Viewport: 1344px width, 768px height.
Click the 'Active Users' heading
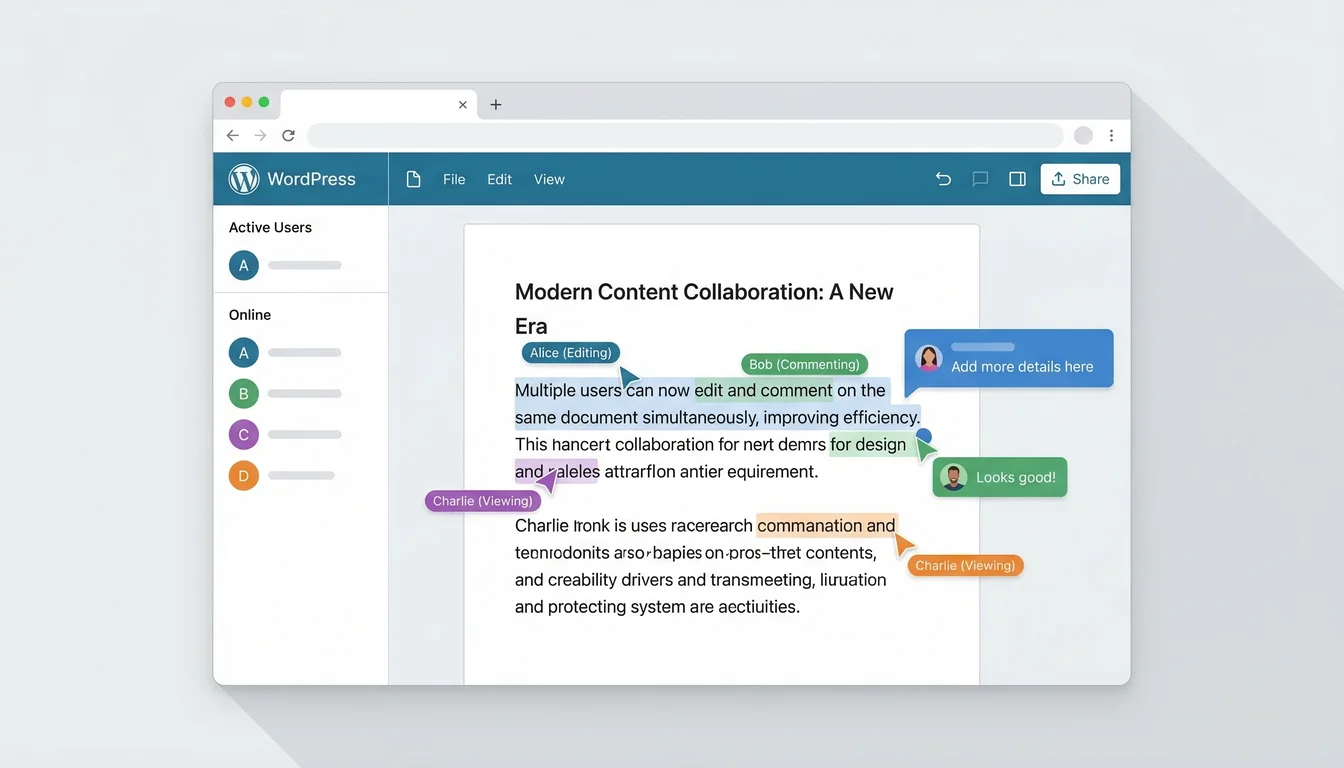pyautogui.click(x=270, y=227)
